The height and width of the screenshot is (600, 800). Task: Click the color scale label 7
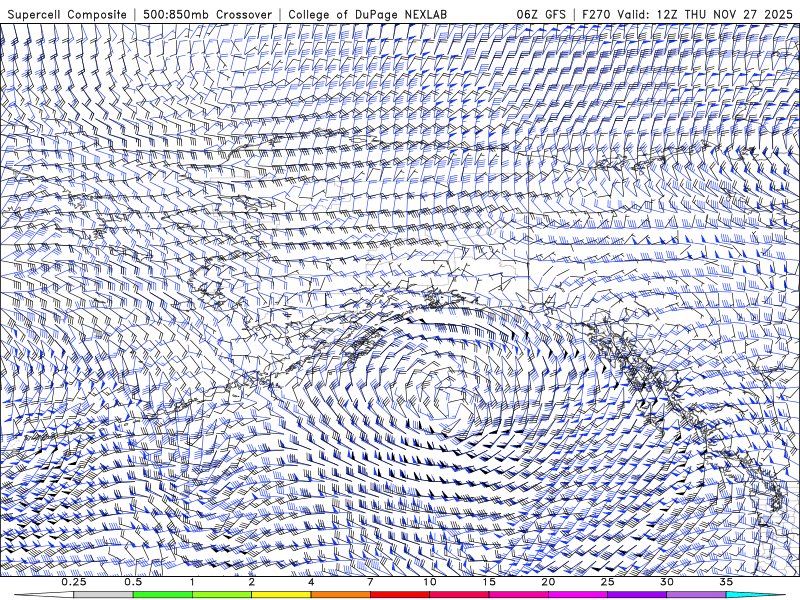pyautogui.click(x=370, y=582)
